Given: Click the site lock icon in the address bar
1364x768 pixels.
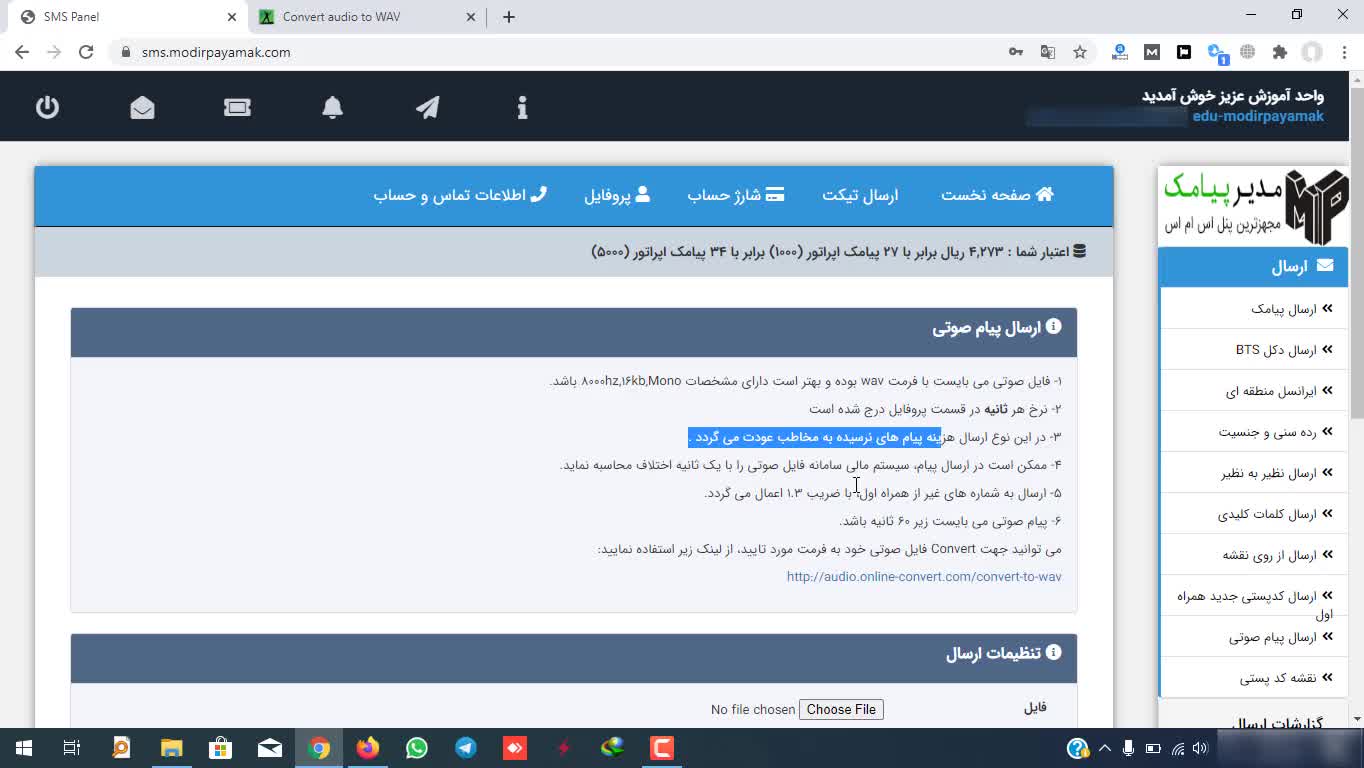Looking at the screenshot, I should point(126,52).
